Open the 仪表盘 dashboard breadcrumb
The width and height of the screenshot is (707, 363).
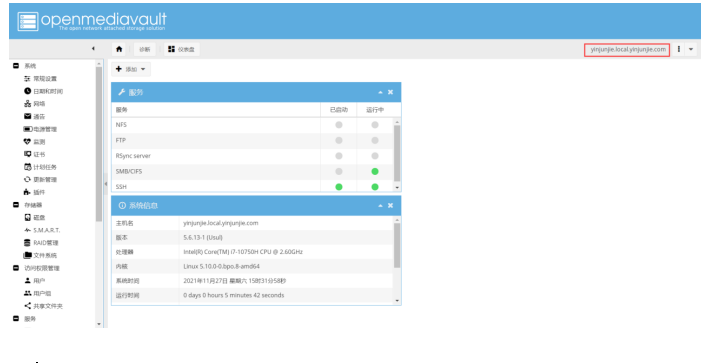(182, 49)
